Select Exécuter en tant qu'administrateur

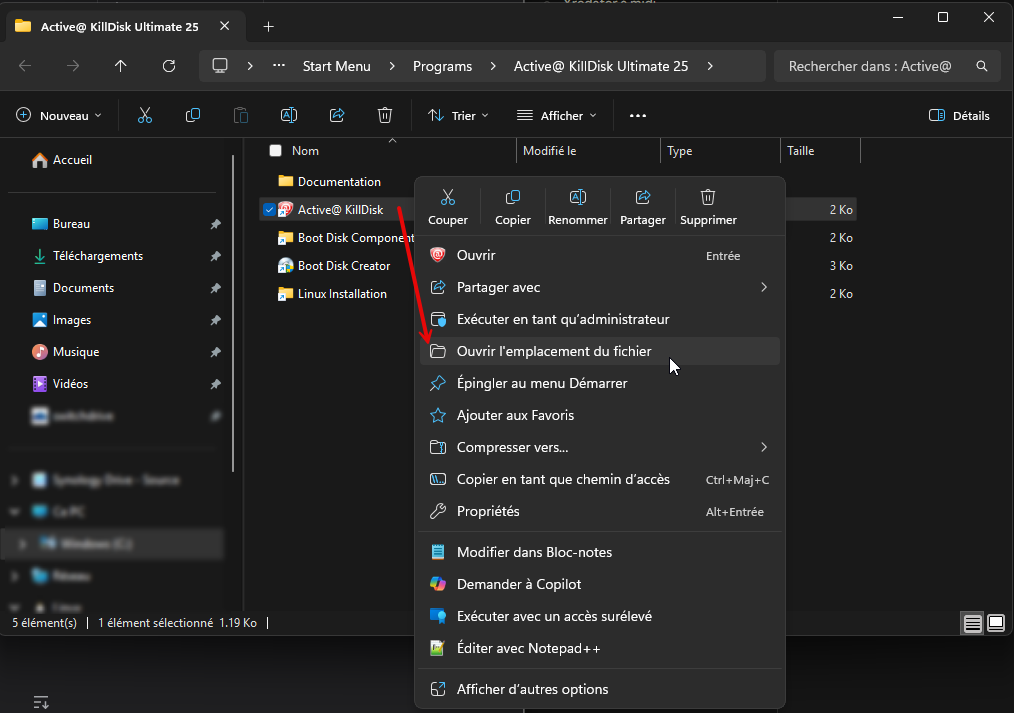599,319
